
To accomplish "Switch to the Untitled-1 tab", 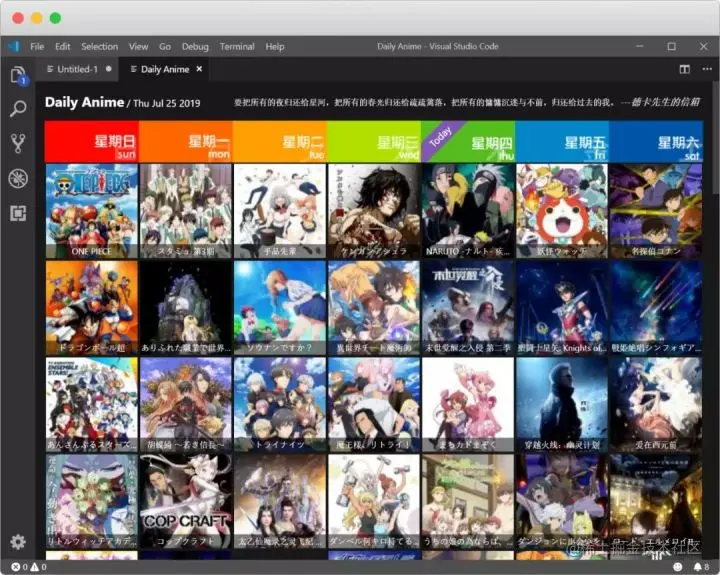I will (77, 69).
